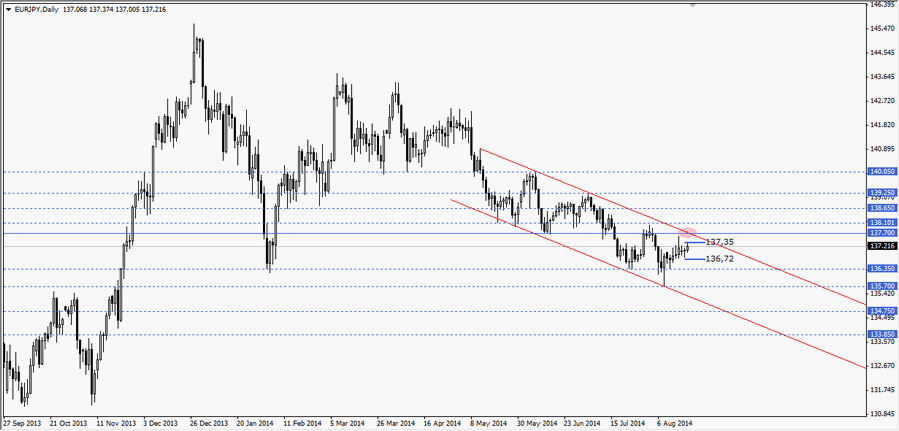899x431 pixels.
Task: Click the 26 Dec 2013 date label
Action: pyautogui.click(x=209, y=424)
